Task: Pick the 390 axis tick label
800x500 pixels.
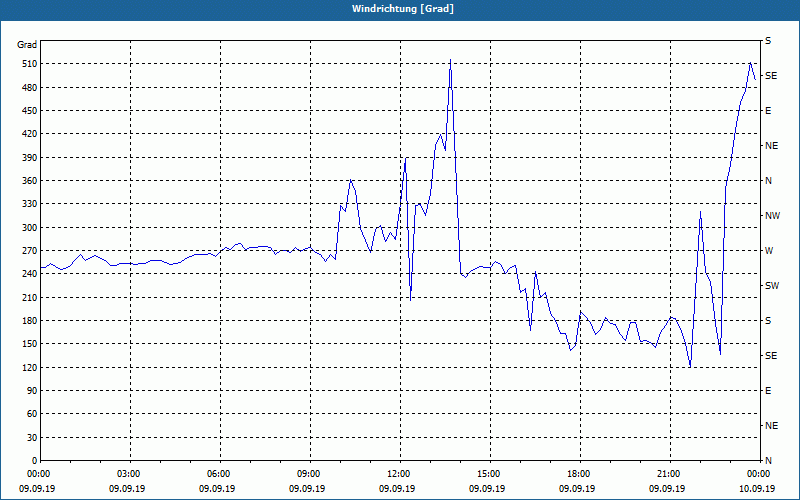Action: point(30,158)
